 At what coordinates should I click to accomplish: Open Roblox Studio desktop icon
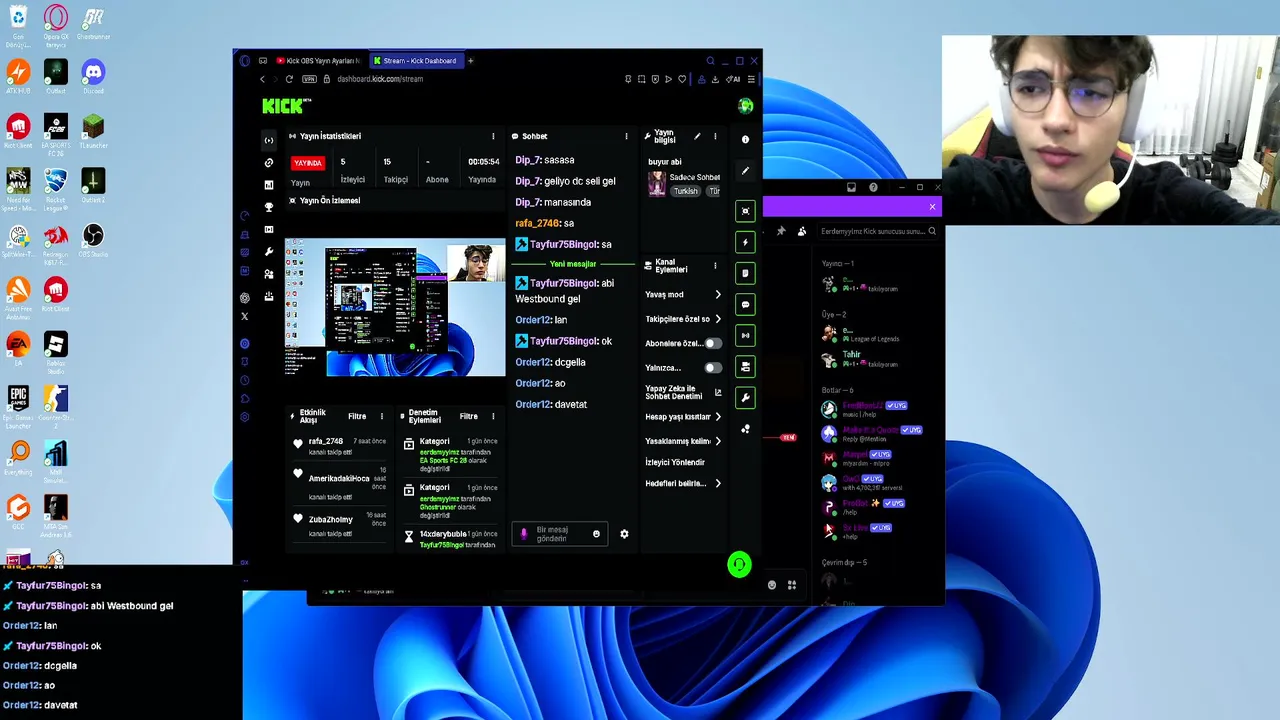click(56, 350)
